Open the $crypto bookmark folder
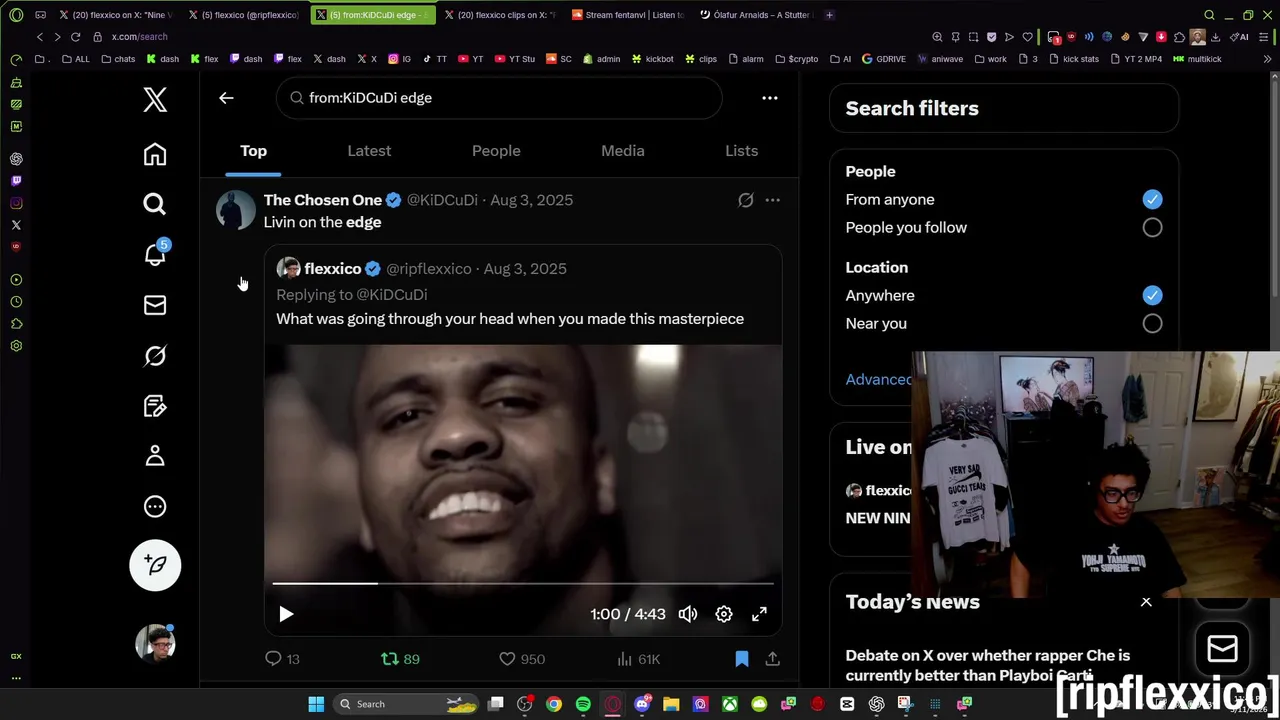The image size is (1280, 720). [x=796, y=59]
